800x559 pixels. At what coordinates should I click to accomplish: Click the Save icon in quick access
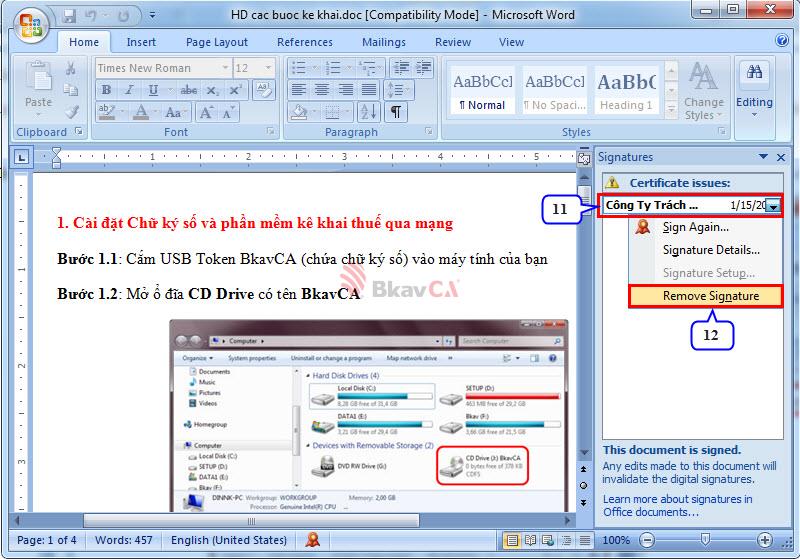[x=69, y=16]
